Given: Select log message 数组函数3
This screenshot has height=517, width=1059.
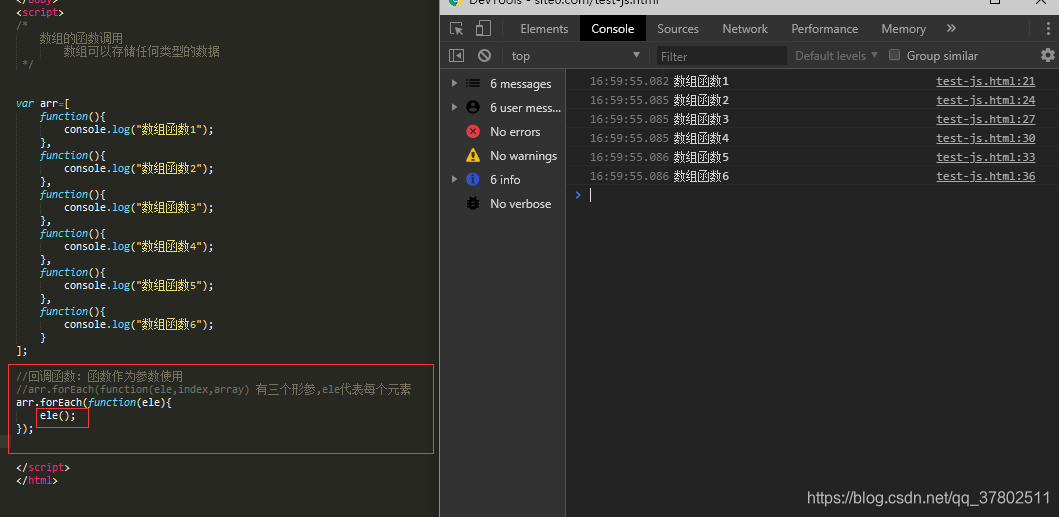Looking at the screenshot, I should (701, 120).
